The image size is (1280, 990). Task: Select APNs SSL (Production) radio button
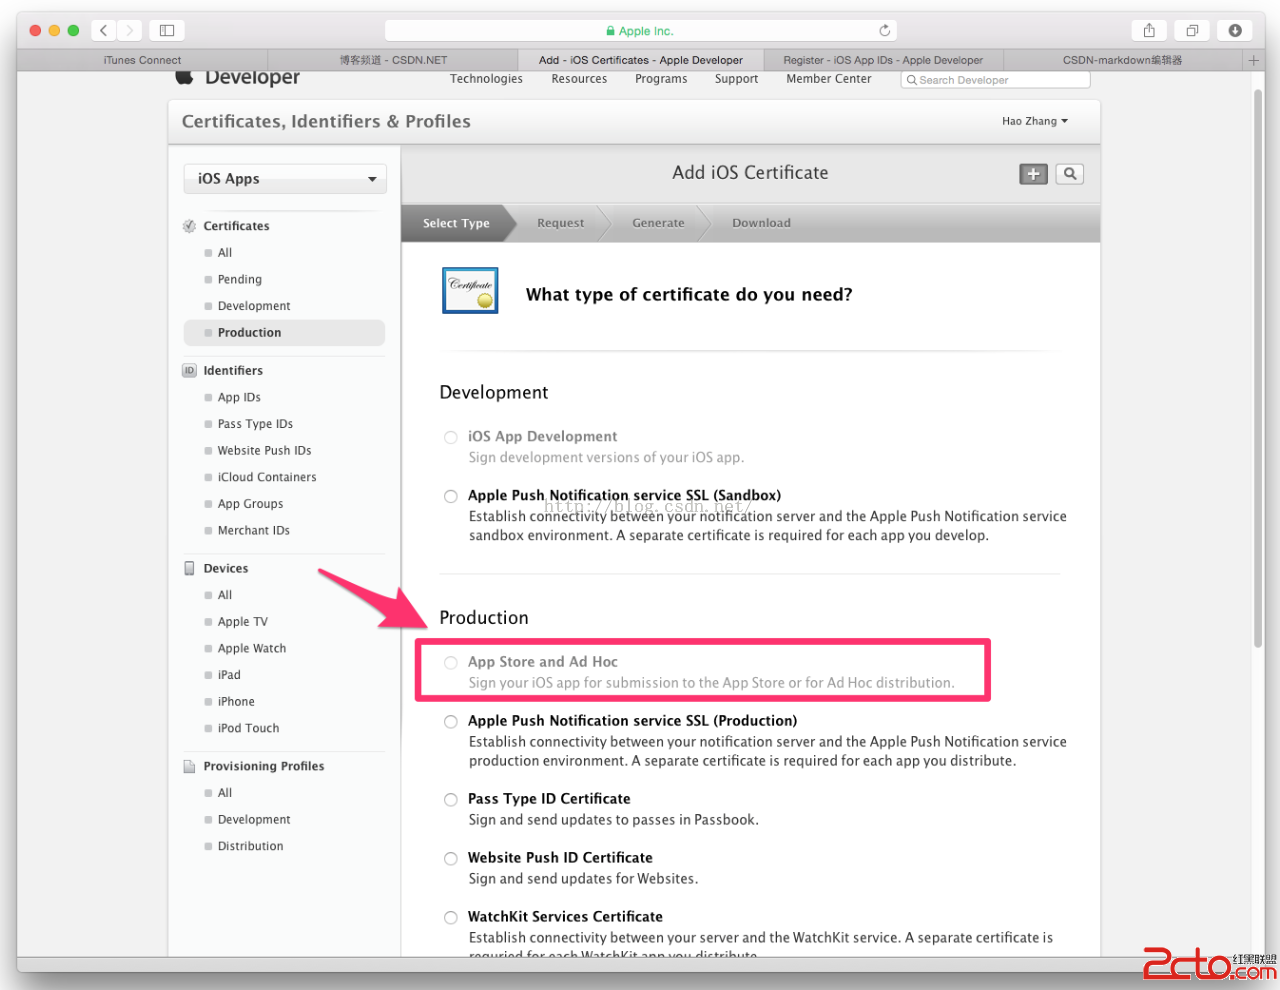point(451,721)
